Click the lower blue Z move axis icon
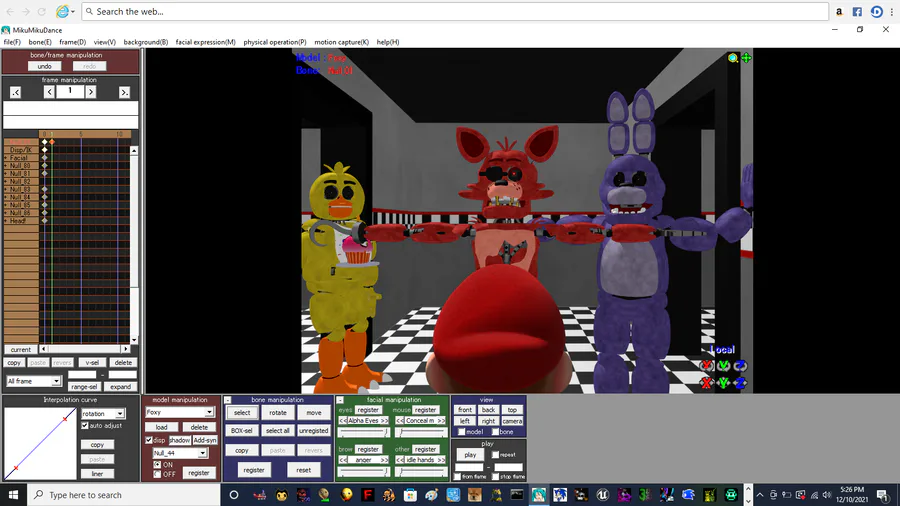The image size is (900, 506). (740, 383)
